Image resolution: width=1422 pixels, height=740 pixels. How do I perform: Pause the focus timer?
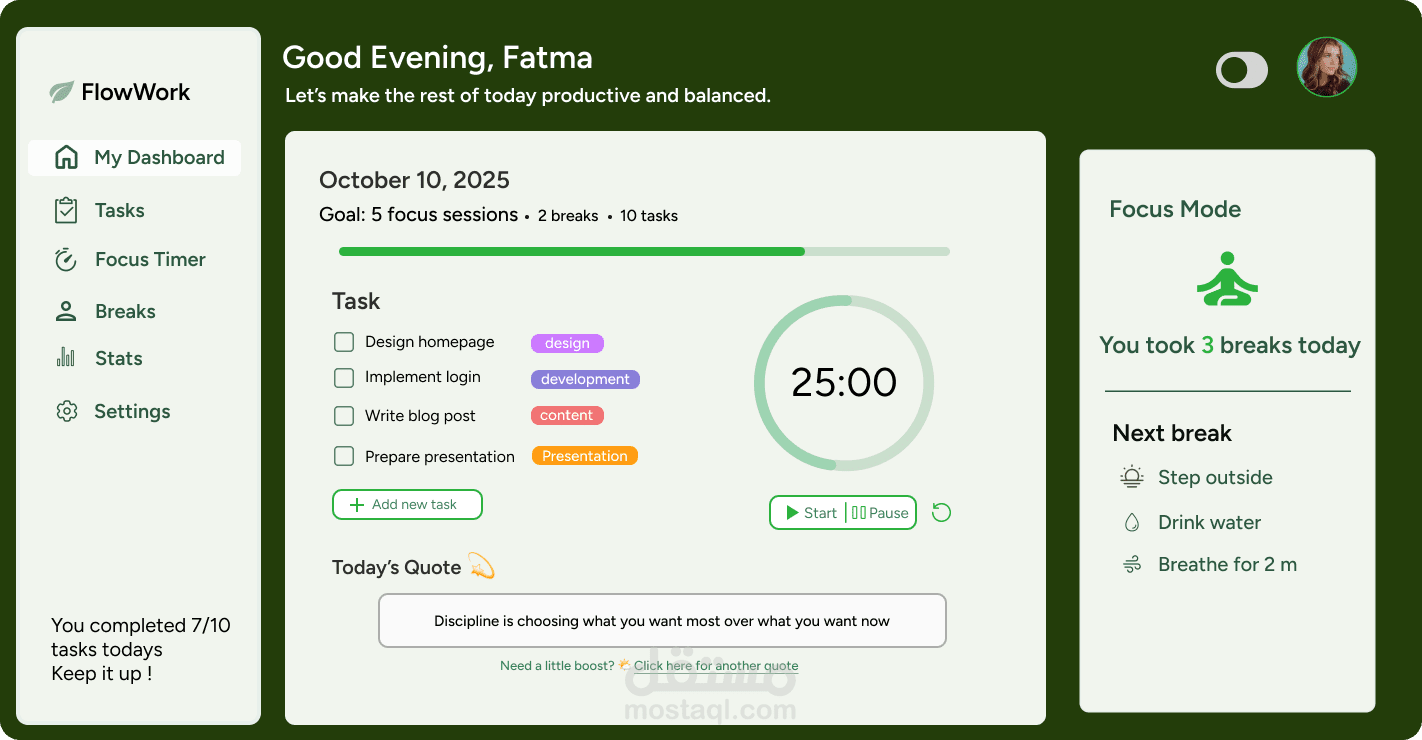pyautogui.click(x=880, y=513)
